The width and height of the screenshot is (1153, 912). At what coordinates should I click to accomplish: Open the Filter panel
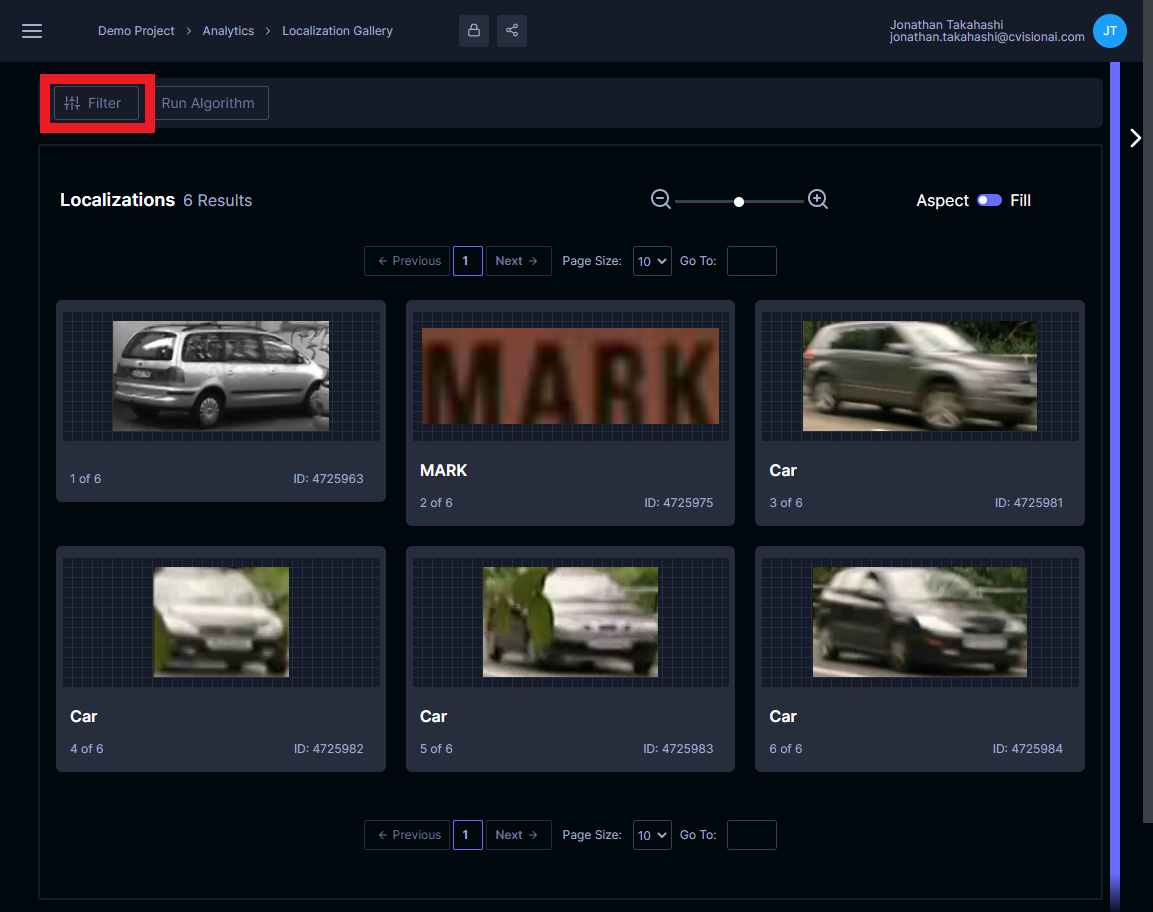(x=96, y=103)
